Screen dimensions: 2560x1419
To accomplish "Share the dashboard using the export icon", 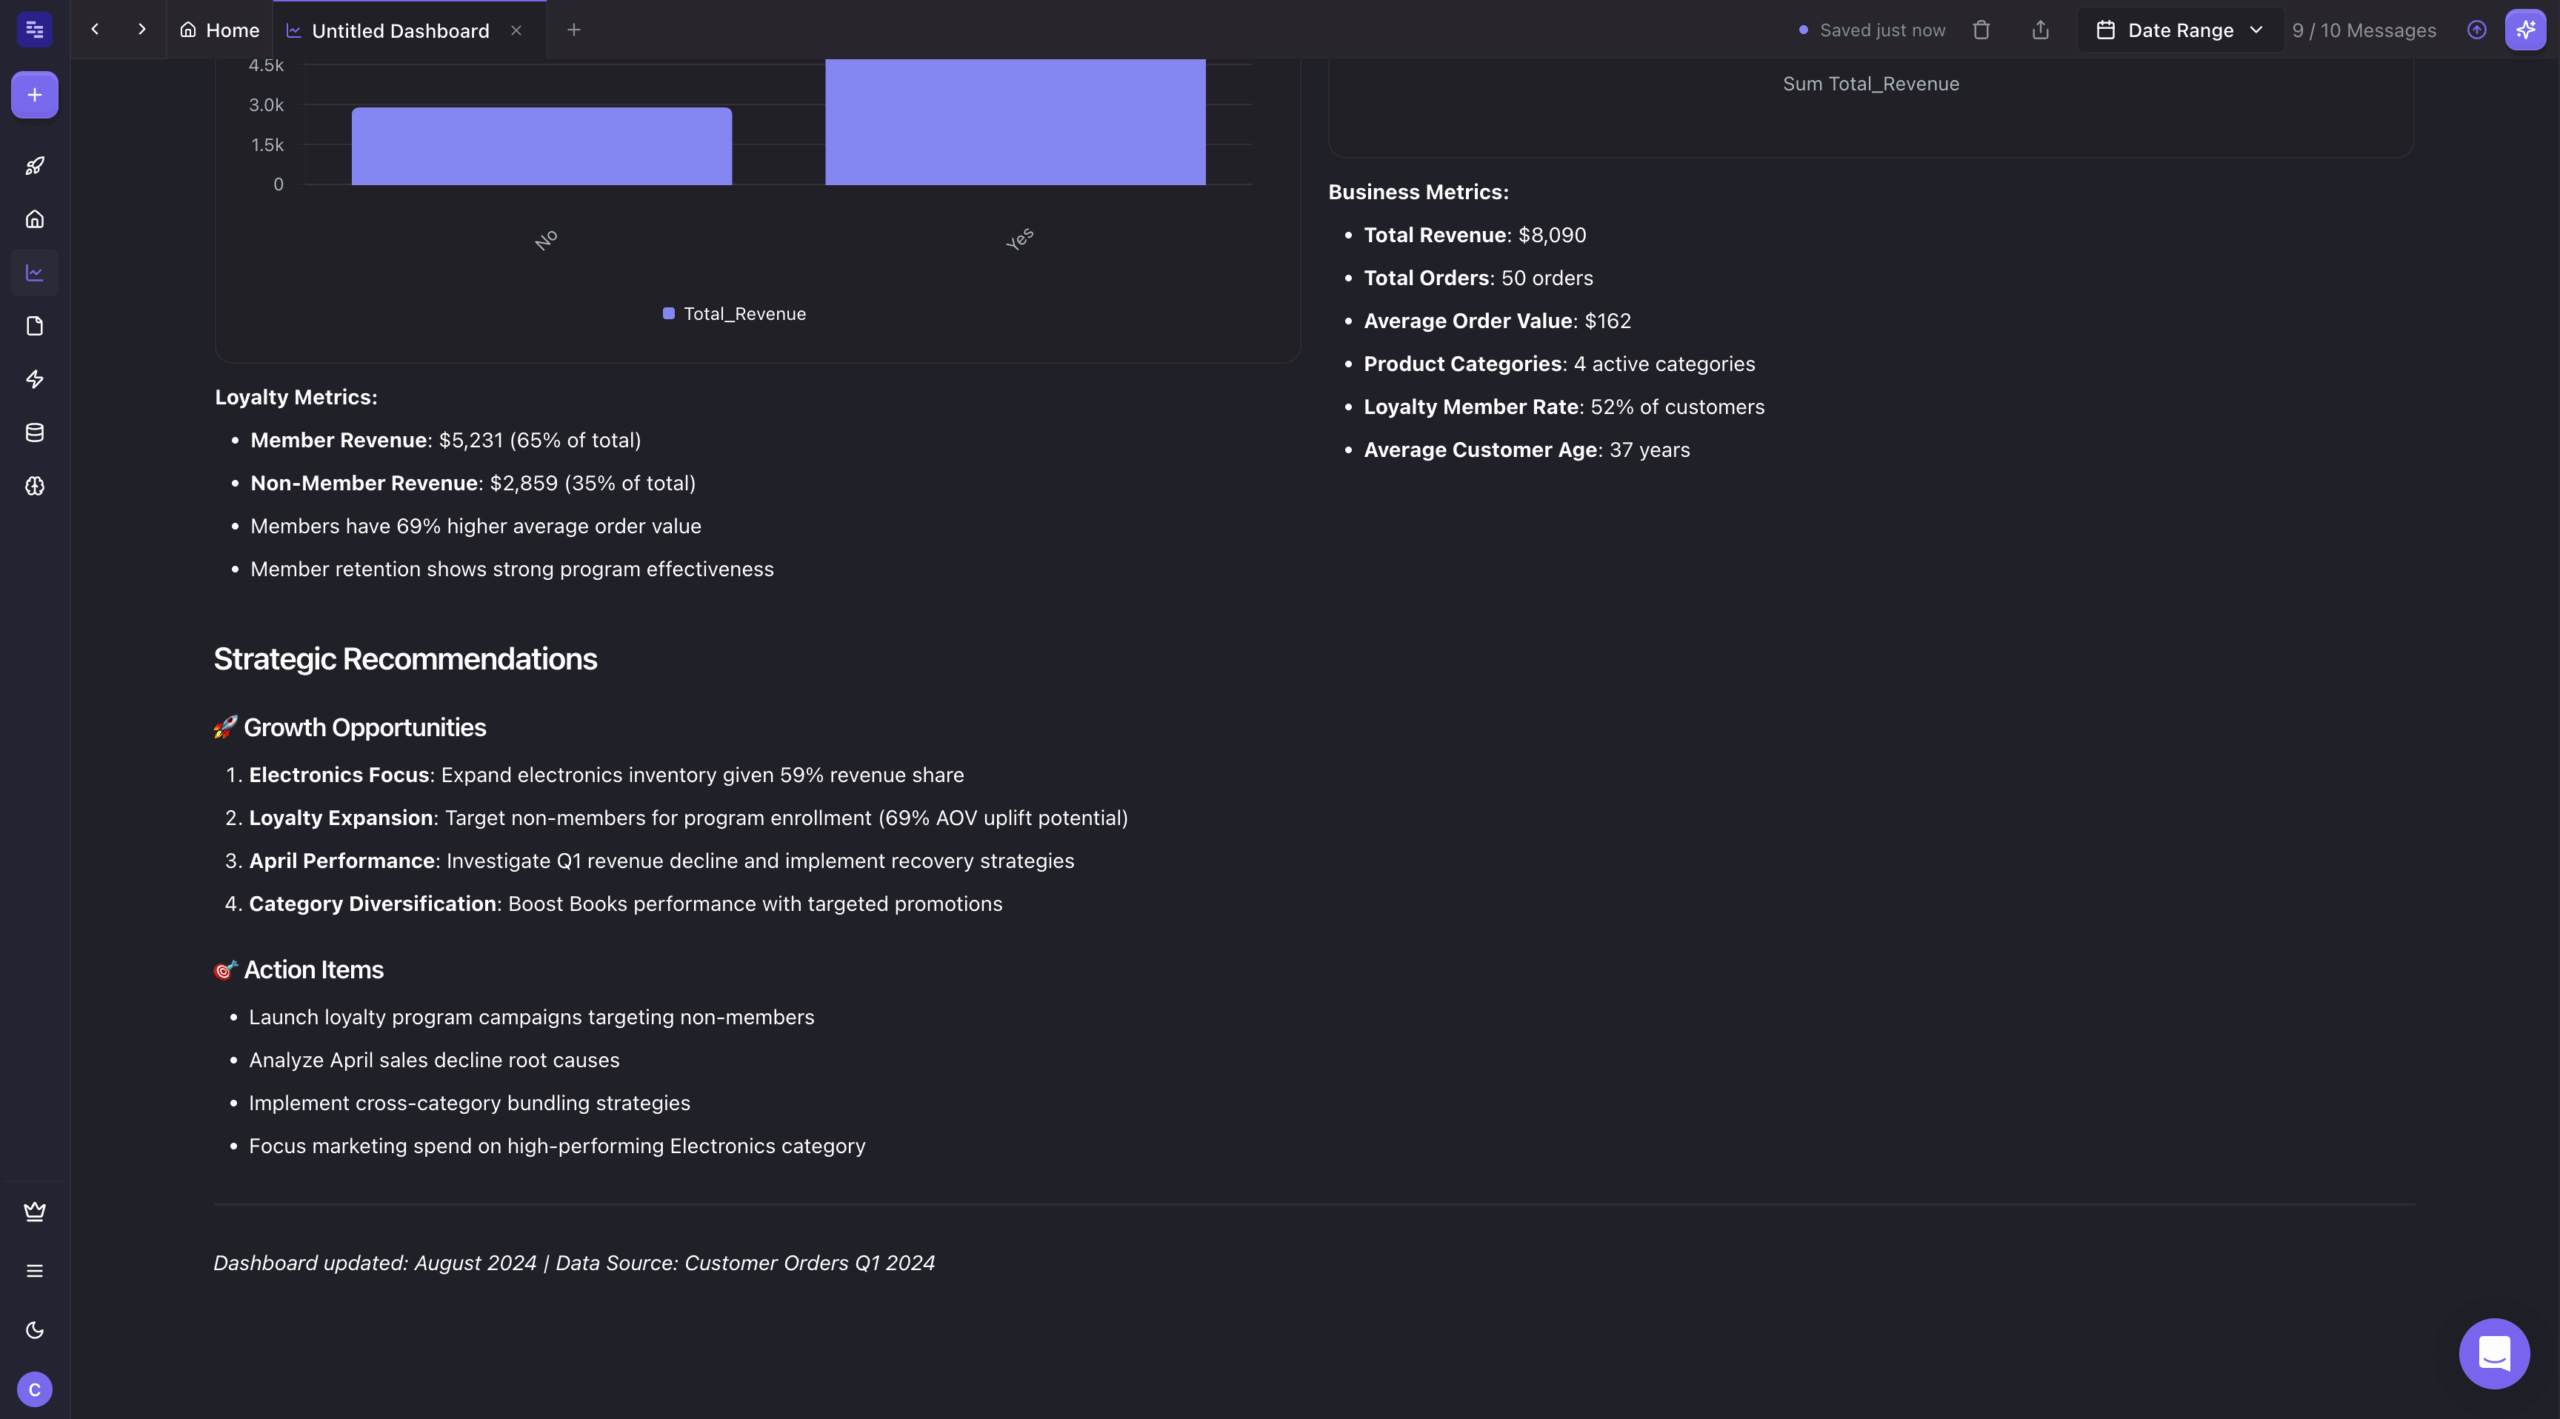I will click(x=2041, y=30).
